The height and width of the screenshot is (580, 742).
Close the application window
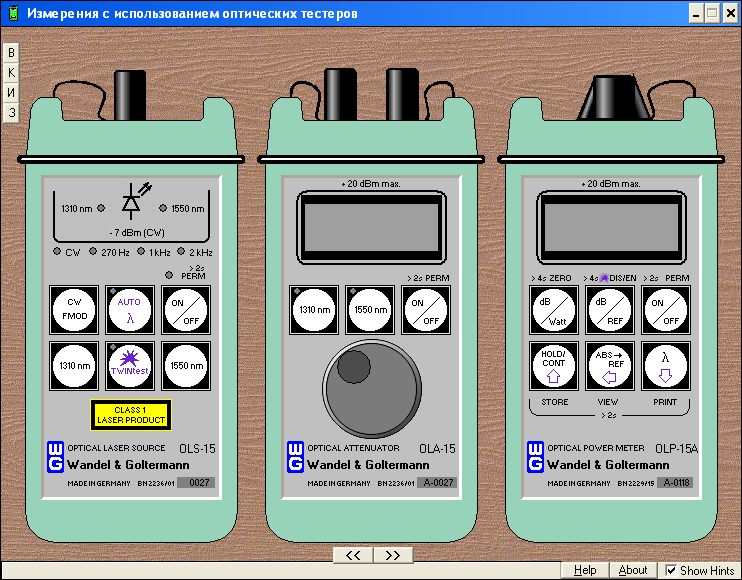730,13
